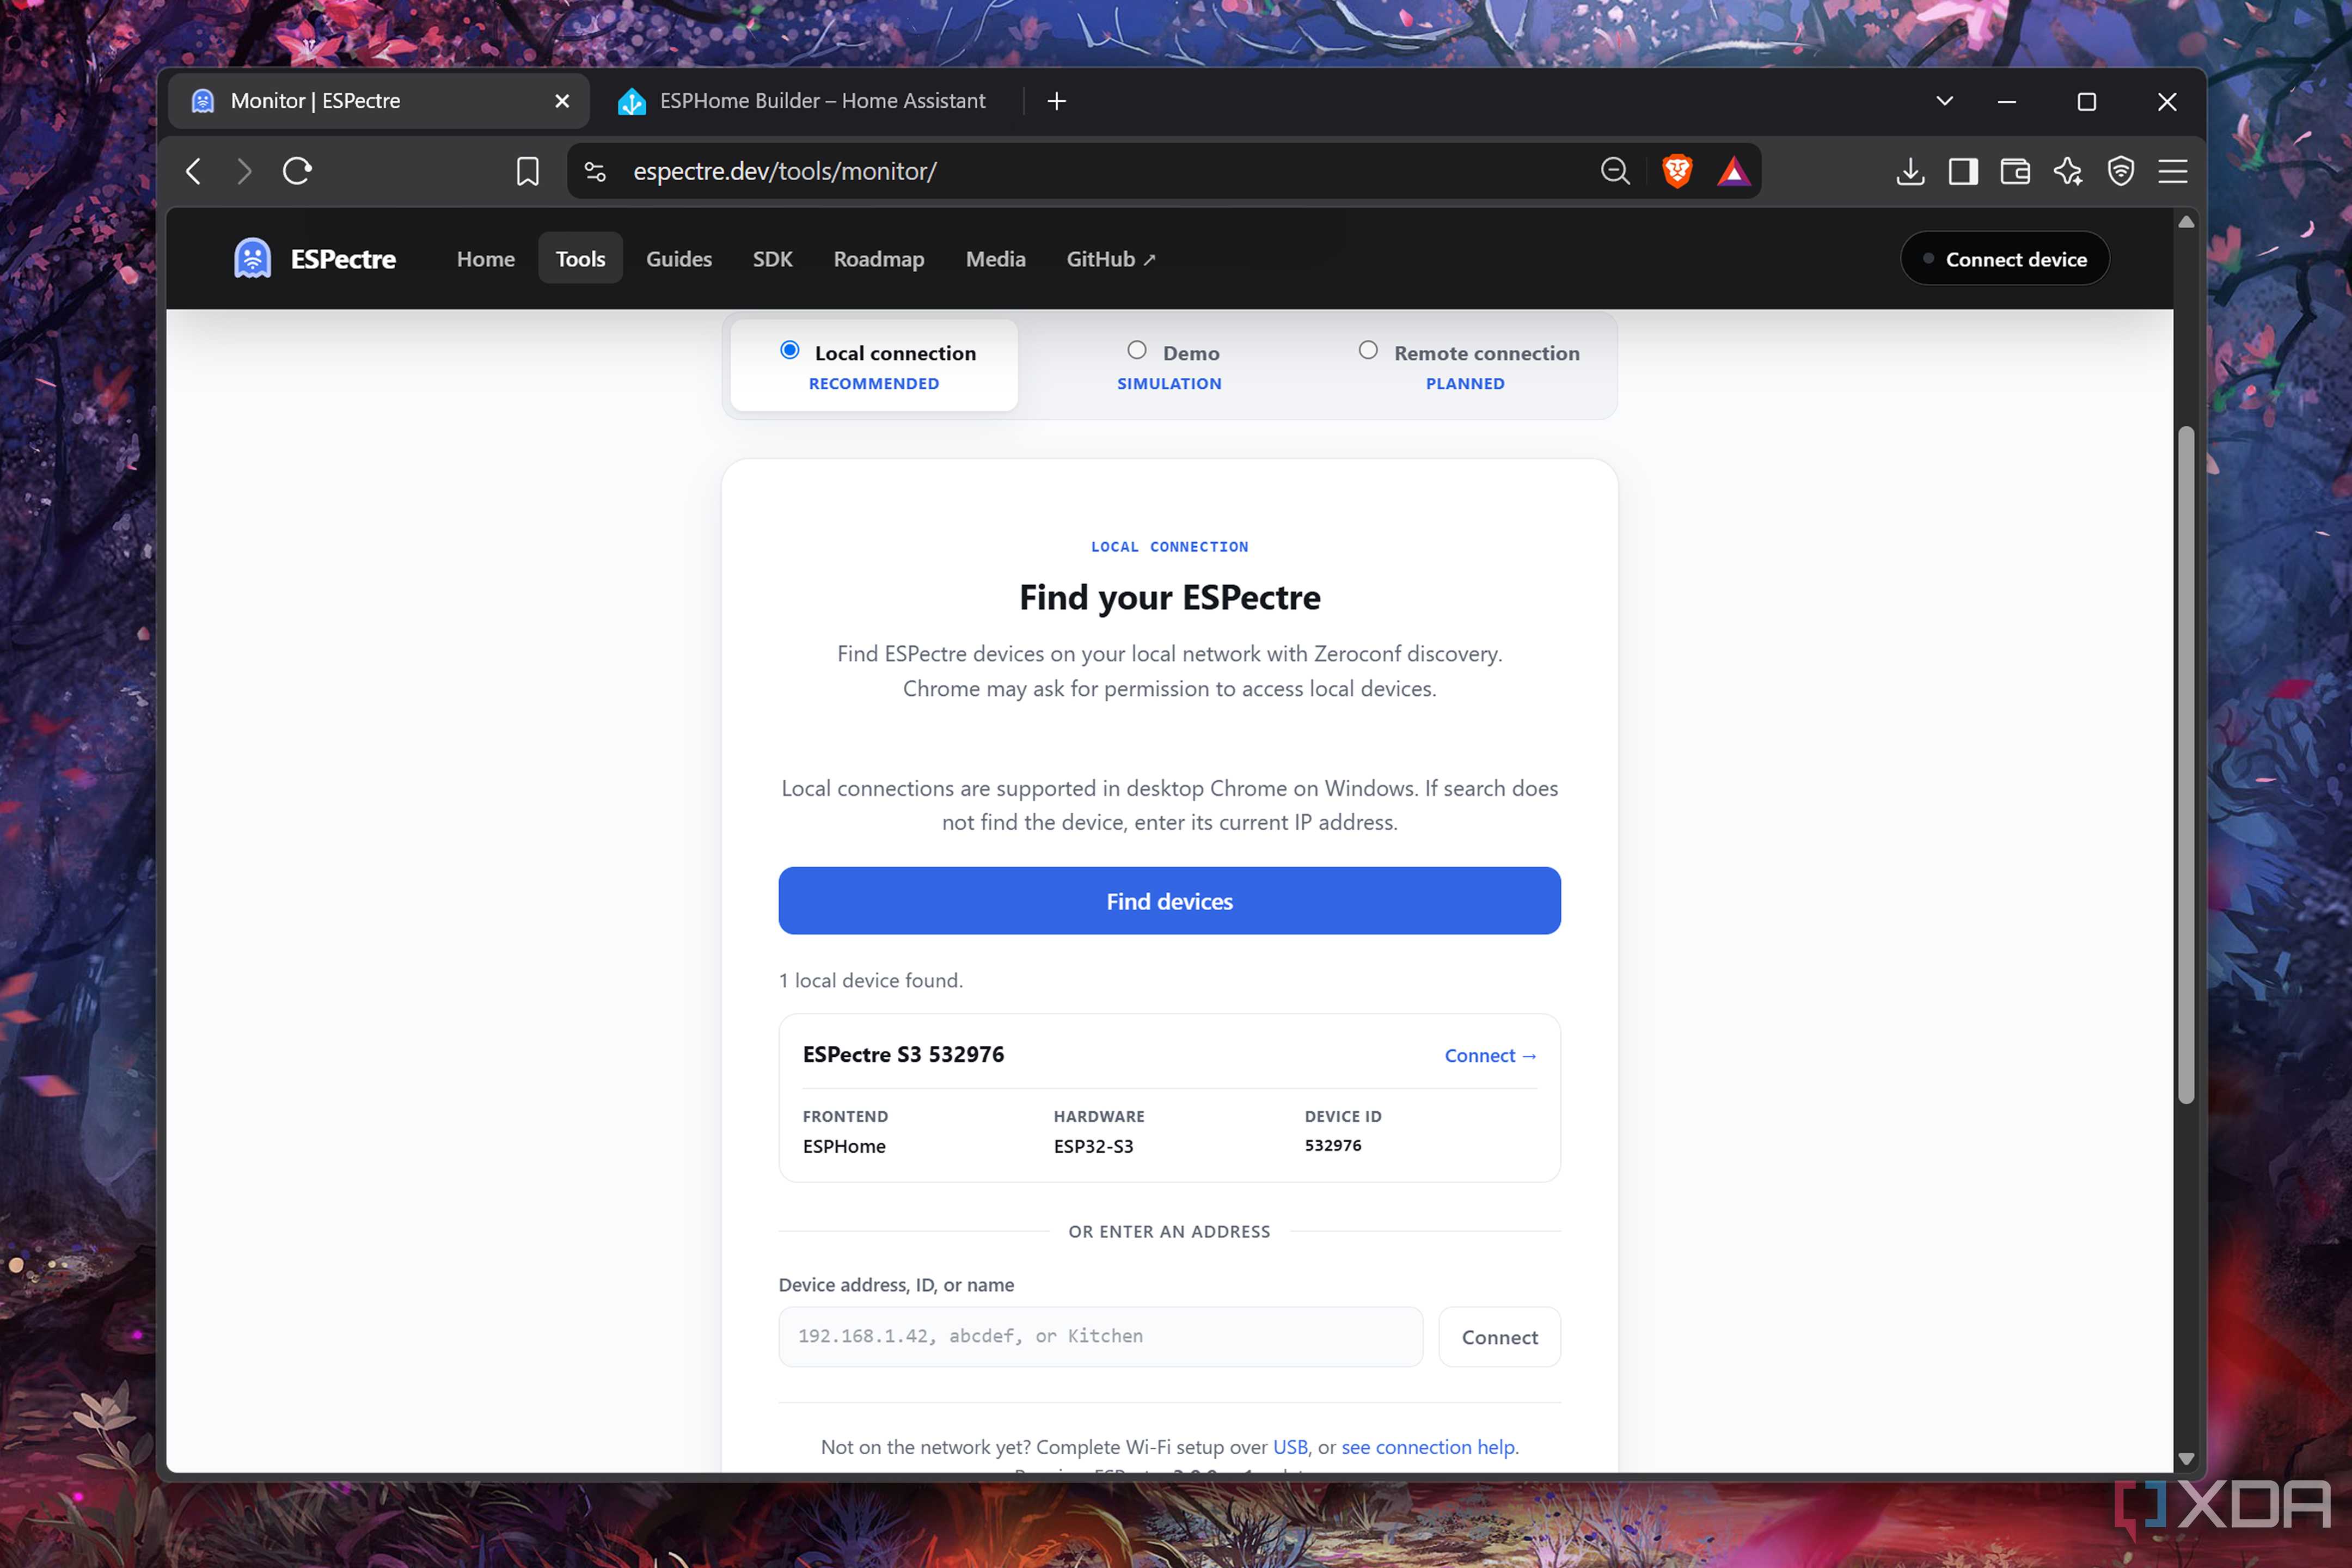Open site settings icon in address bar
This screenshot has height=1568, width=2352.
596,171
